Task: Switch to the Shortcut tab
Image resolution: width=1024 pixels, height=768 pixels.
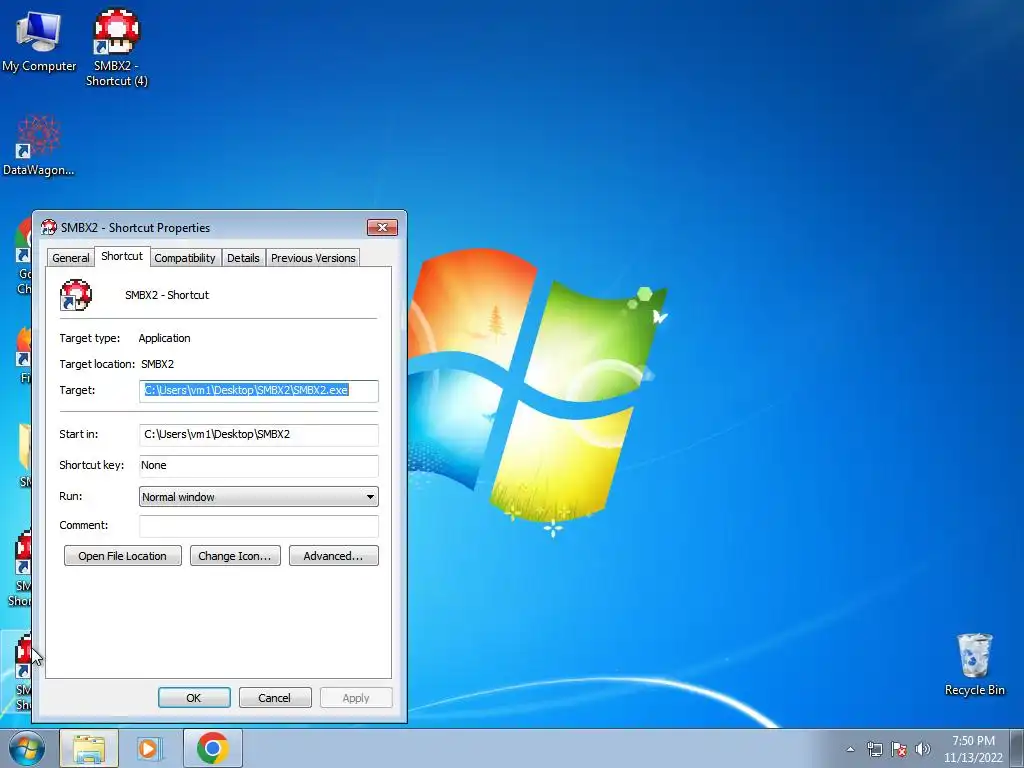Action: coord(122,256)
